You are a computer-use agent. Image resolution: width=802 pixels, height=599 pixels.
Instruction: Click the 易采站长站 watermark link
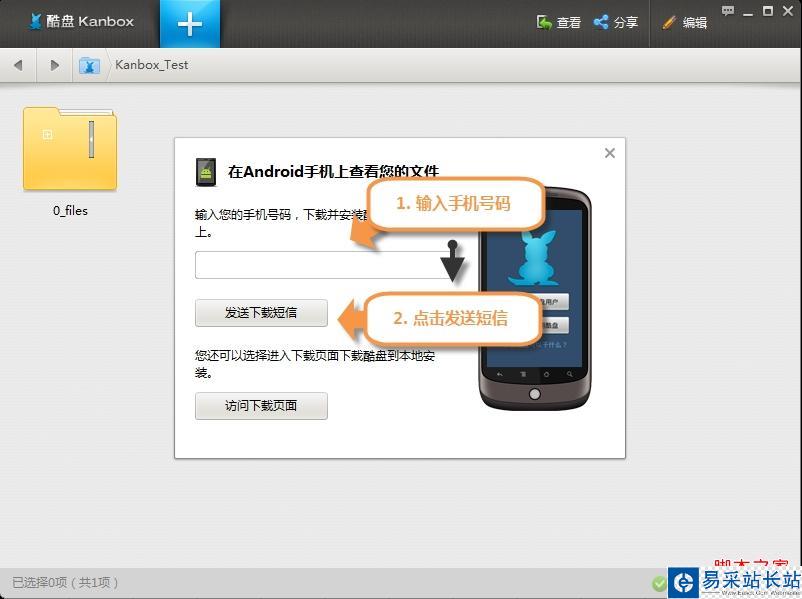click(x=730, y=582)
